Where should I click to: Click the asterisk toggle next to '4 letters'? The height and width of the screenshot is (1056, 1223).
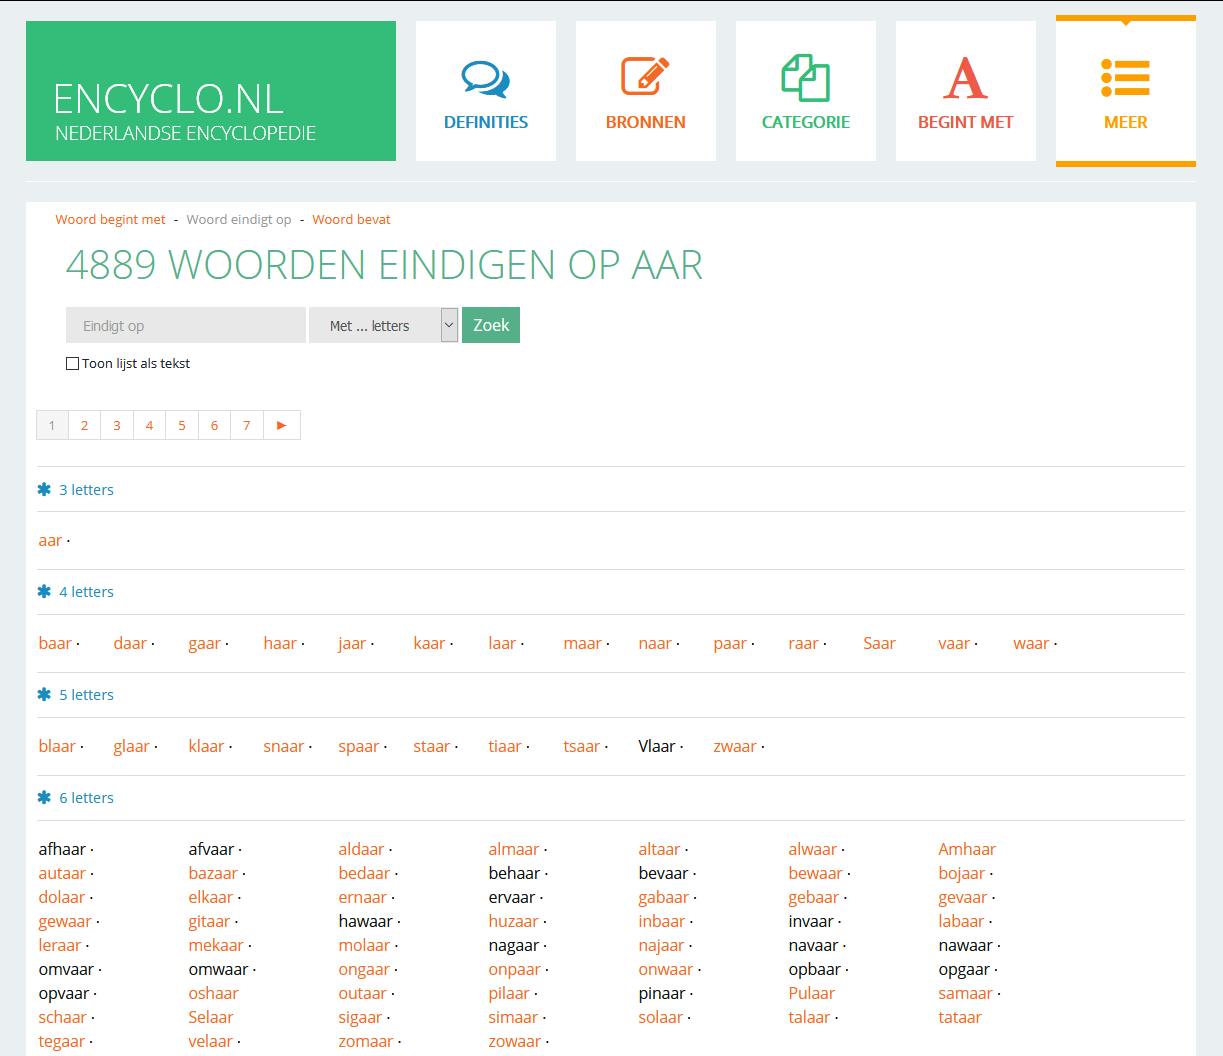pos(43,591)
